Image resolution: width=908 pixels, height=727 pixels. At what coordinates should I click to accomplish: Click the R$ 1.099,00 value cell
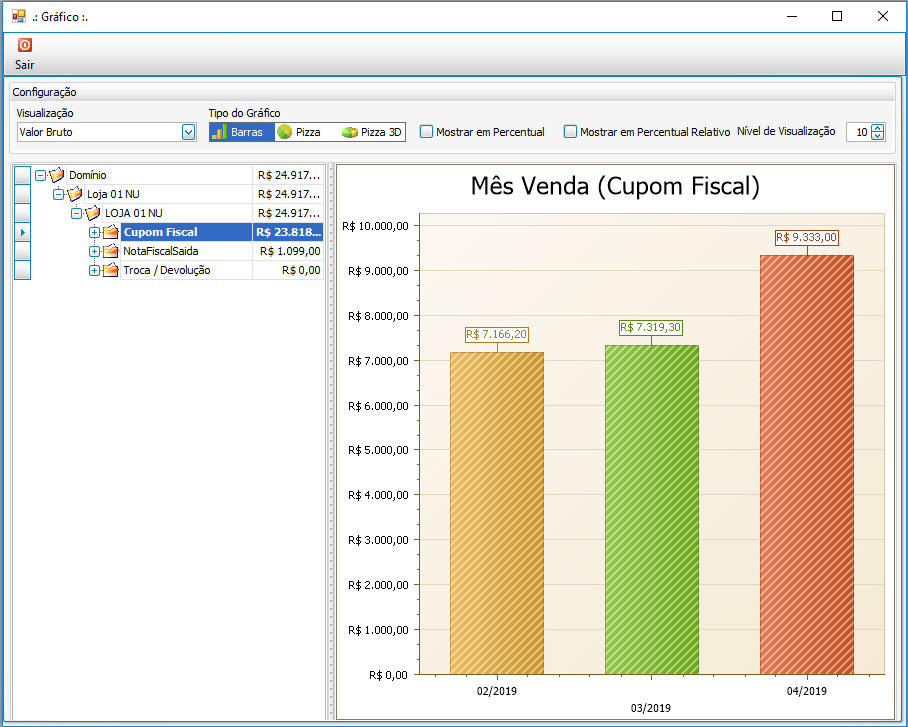(x=288, y=251)
